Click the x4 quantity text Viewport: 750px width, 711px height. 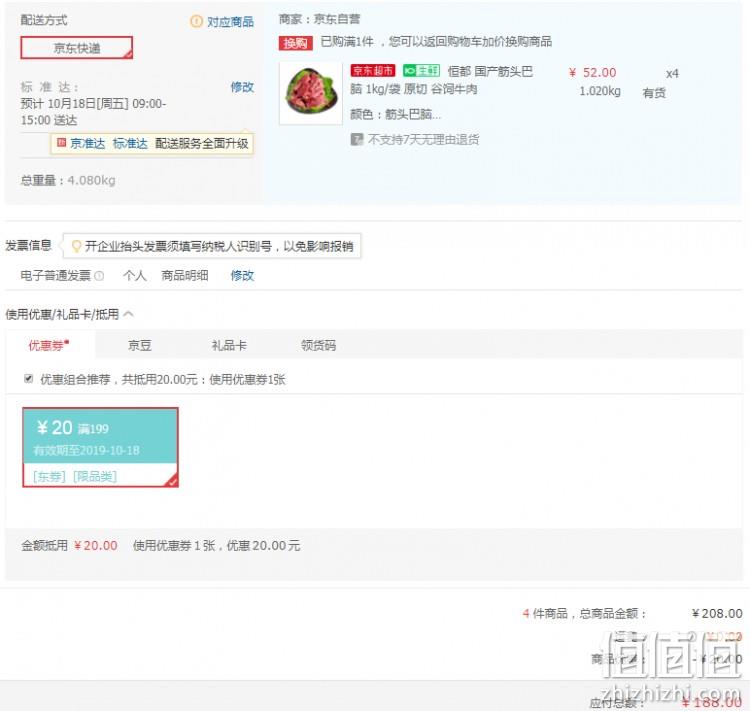672,73
